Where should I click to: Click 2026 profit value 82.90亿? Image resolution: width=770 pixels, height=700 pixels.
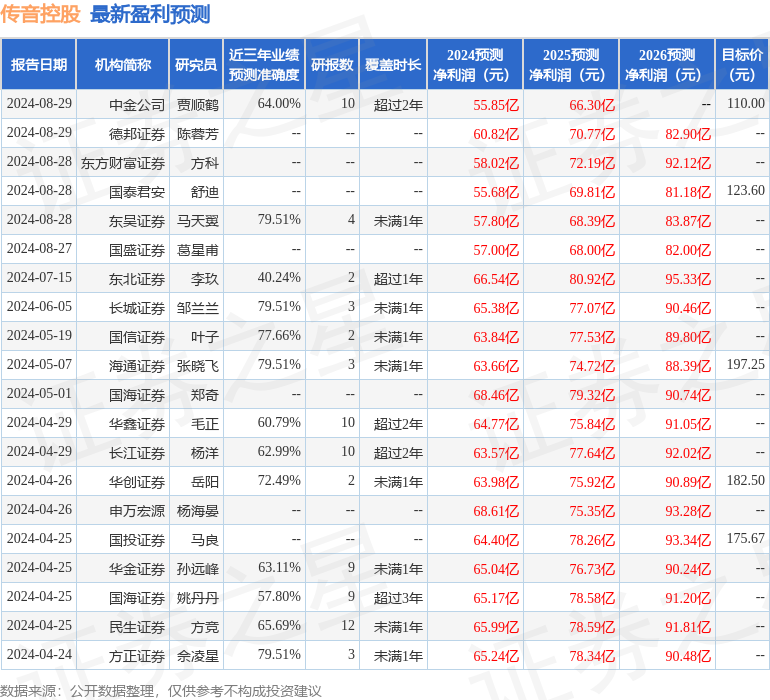[x=688, y=134]
